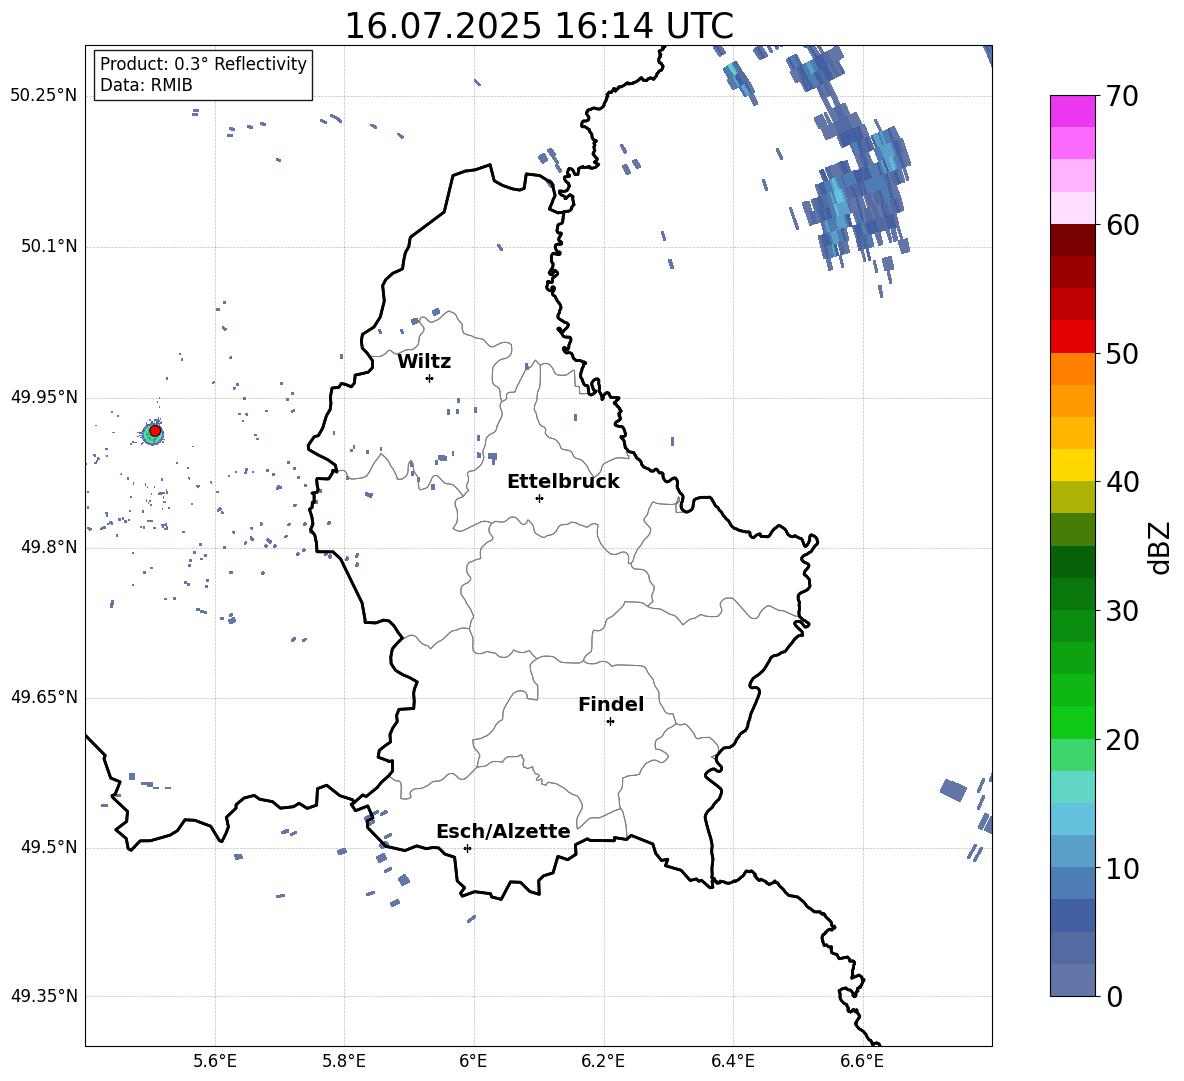Click the magenta 68-70 dBZ colorbar segment
This screenshot has width=1184, height=1081.
click(x=1072, y=111)
